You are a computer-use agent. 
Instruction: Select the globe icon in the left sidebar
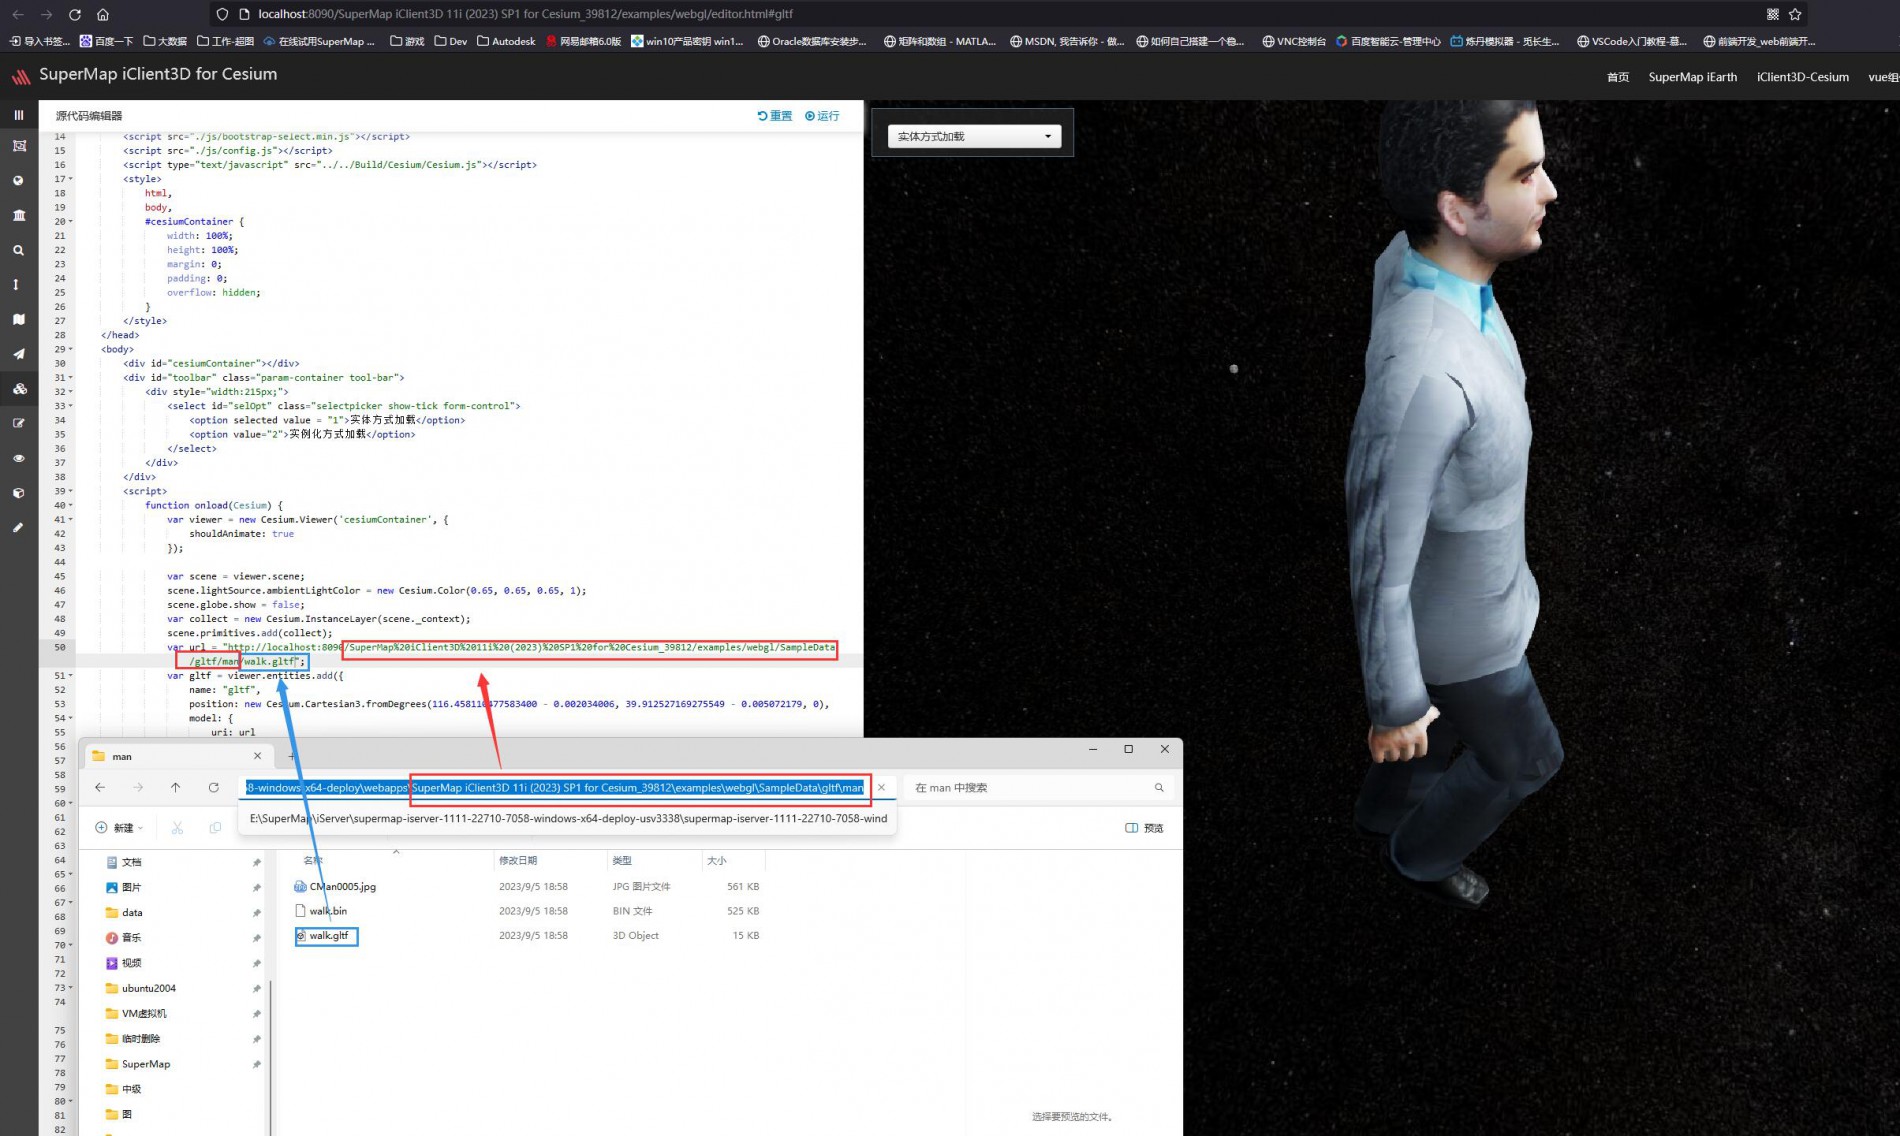tap(18, 181)
